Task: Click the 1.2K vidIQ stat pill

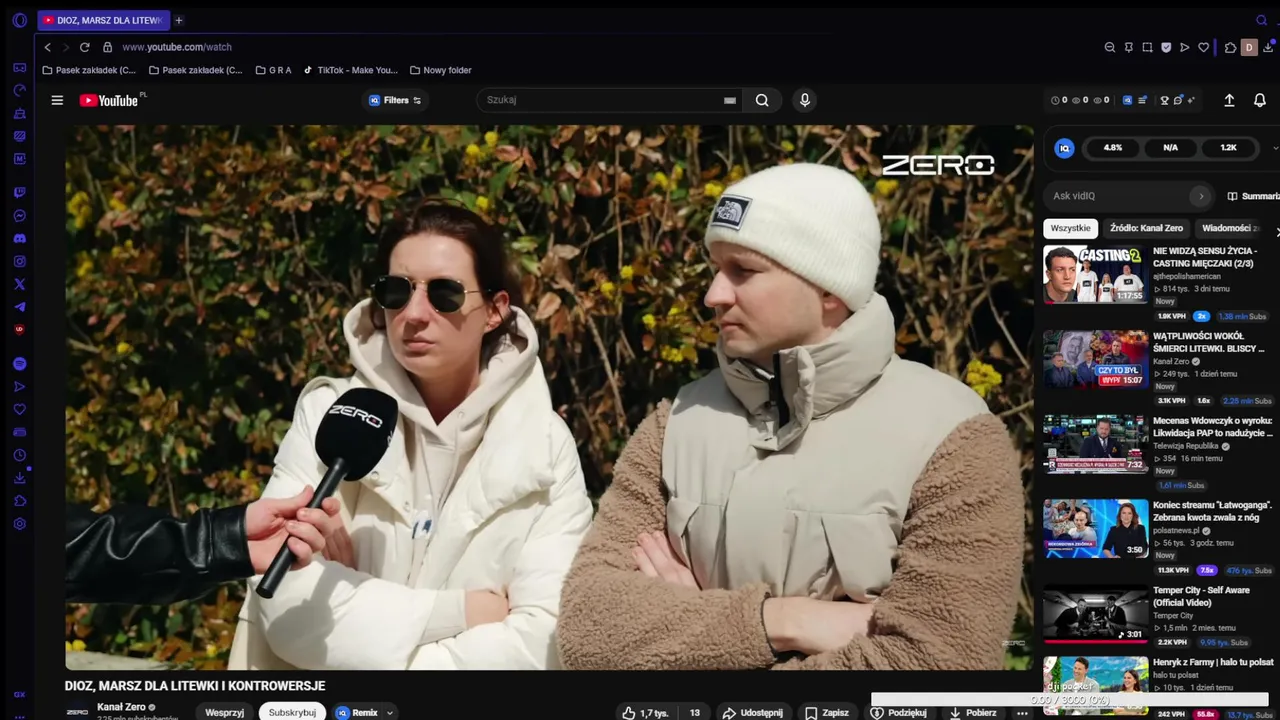Action: point(1228,148)
